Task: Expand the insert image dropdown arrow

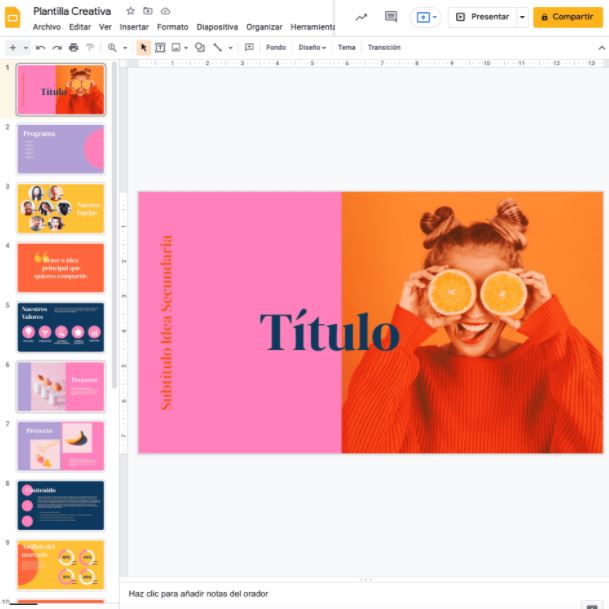Action: click(x=186, y=48)
